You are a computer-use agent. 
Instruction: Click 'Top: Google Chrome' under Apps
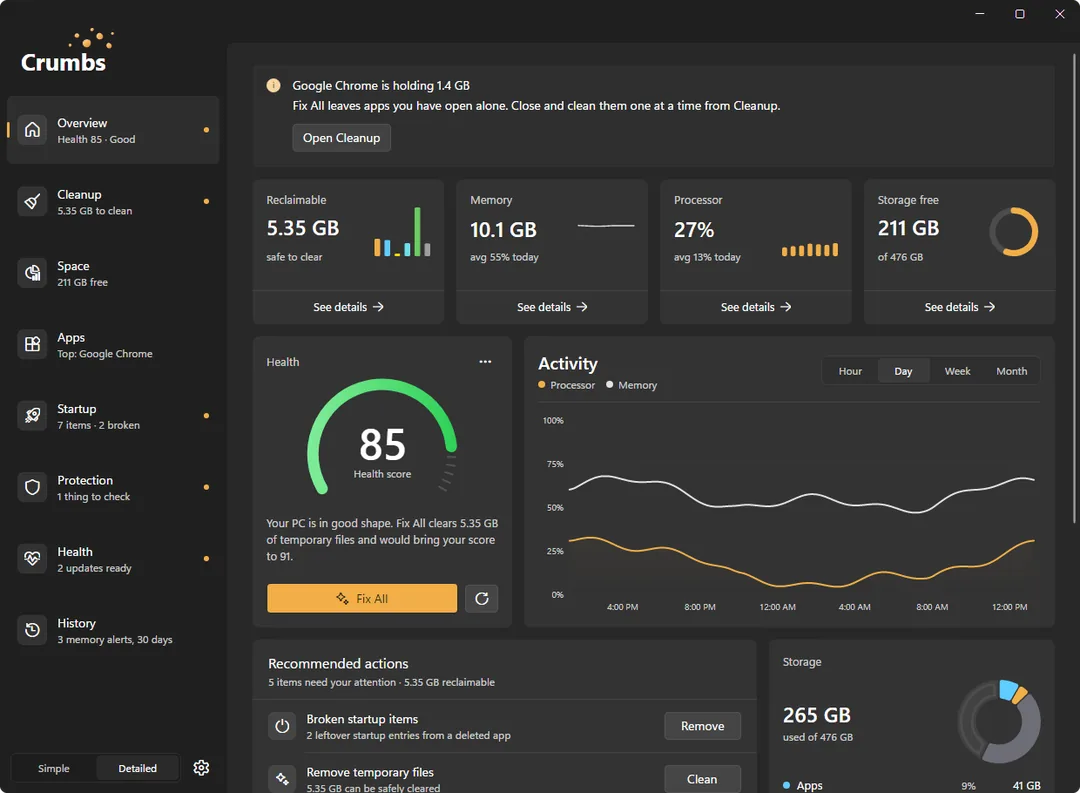[105, 353]
